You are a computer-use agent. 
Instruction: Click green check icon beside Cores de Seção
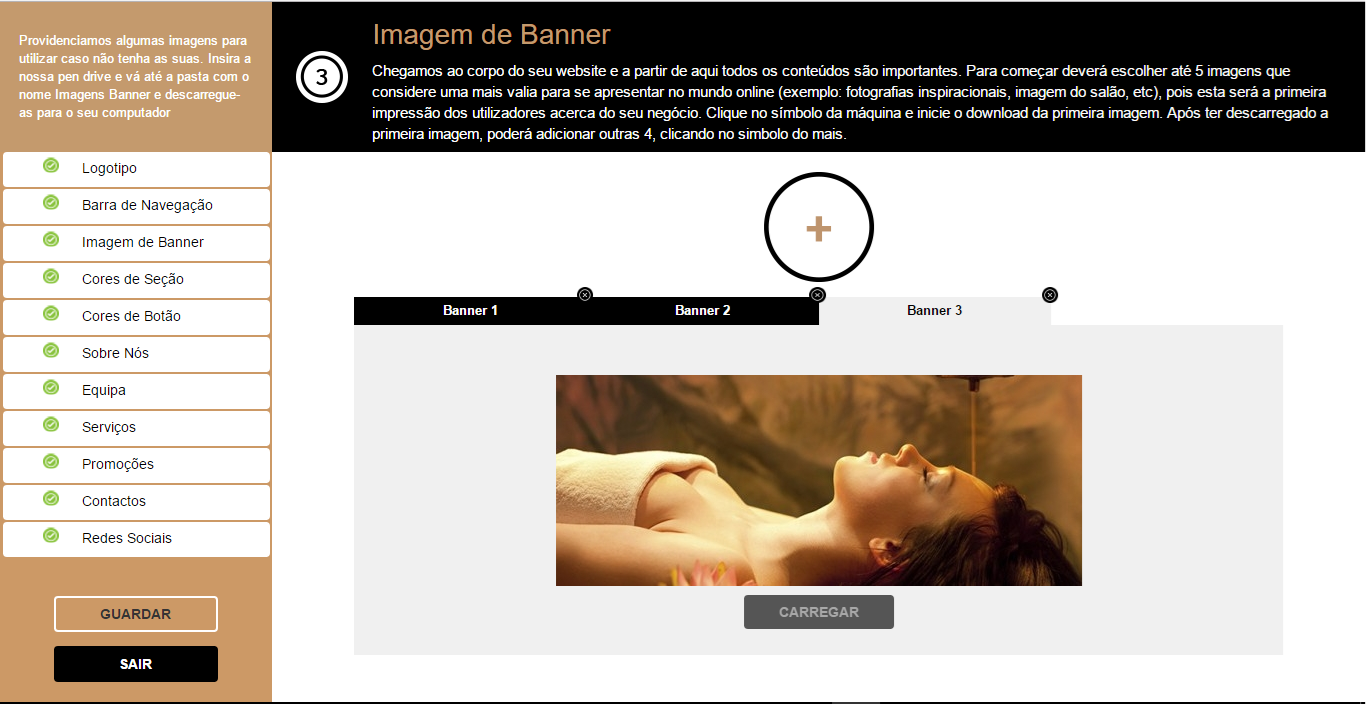(51, 277)
